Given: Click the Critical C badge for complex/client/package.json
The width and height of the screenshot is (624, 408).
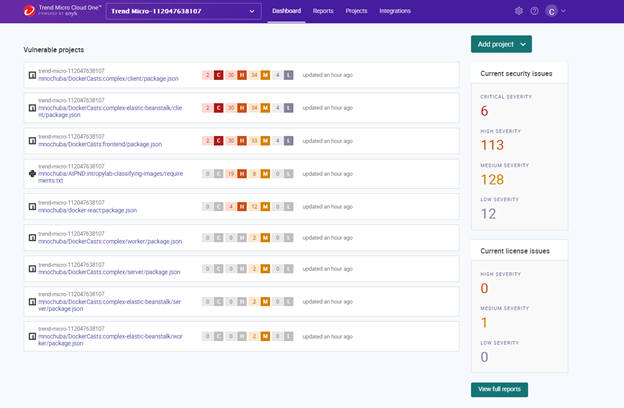Looking at the screenshot, I should pyautogui.click(x=218, y=75).
